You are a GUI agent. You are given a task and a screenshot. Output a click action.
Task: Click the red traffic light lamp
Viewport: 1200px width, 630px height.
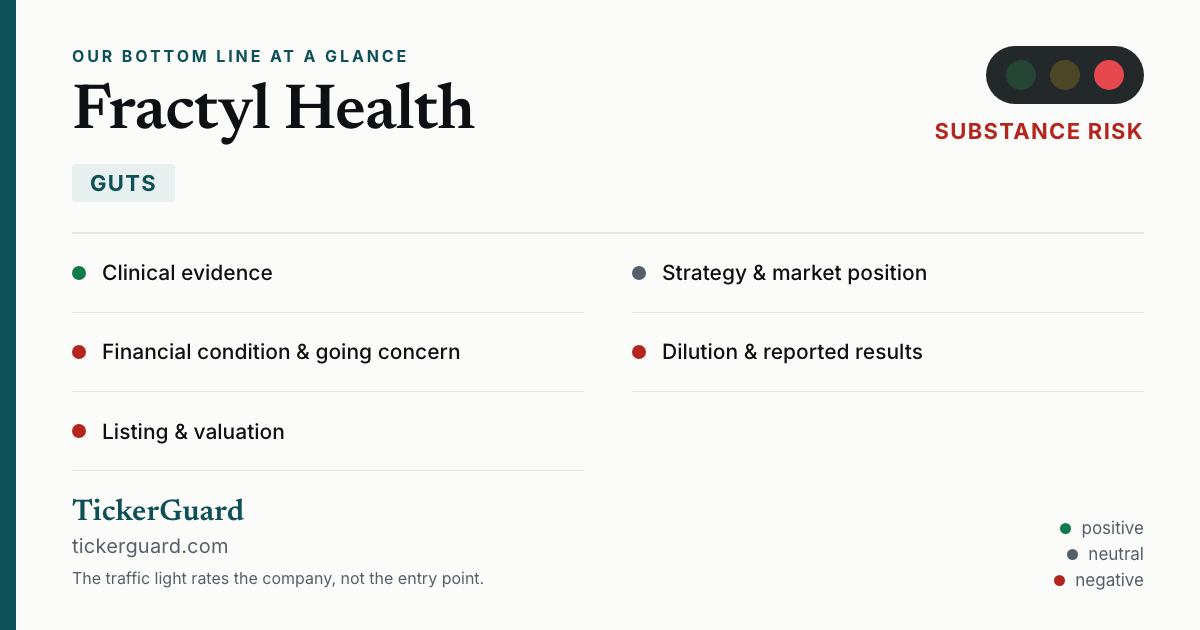pyautogui.click(x=1109, y=75)
